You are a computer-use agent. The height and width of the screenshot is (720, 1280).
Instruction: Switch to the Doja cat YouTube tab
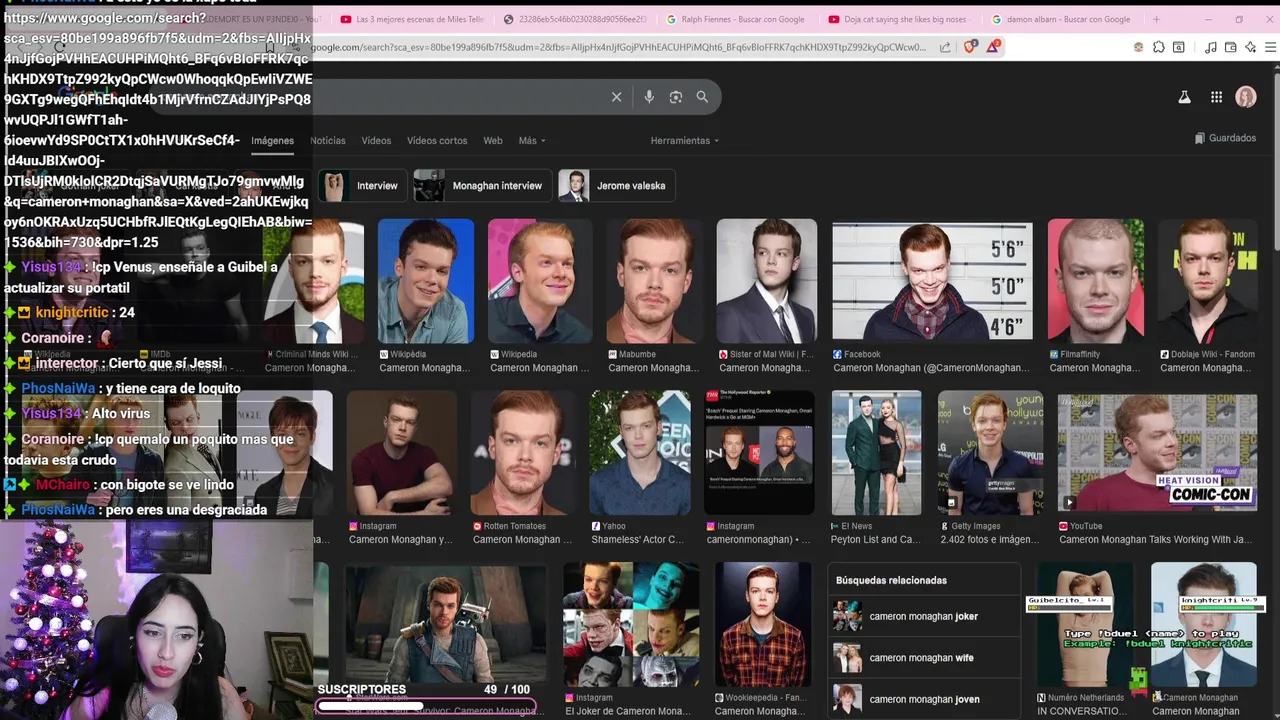903,19
